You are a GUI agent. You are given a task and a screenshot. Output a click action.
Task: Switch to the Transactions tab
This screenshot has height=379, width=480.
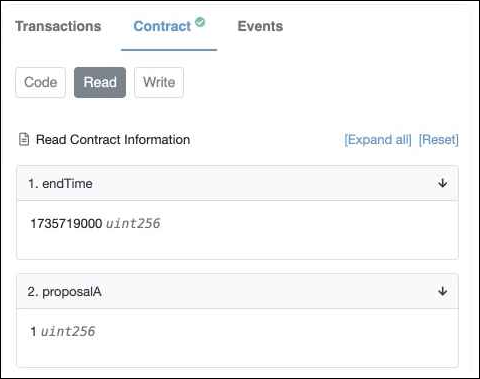(x=58, y=26)
